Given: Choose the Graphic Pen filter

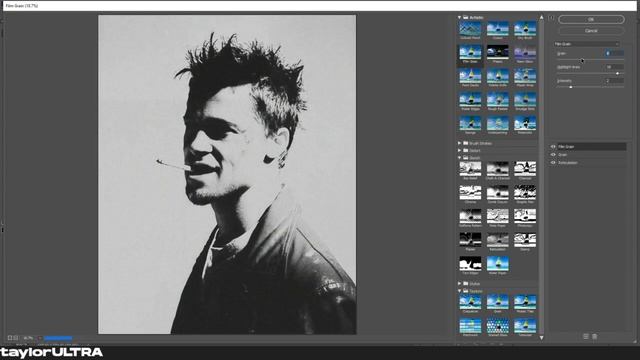Looking at the screenshot, I should click(525, 194).
